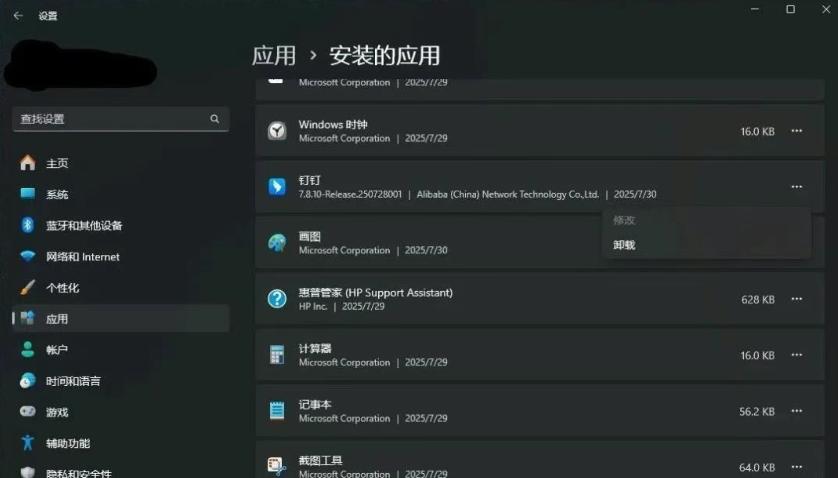This screenshot has width=838, height=478.
Task: Open 蓝牙和其他设备 section
Action: click(x=121, y=225)
